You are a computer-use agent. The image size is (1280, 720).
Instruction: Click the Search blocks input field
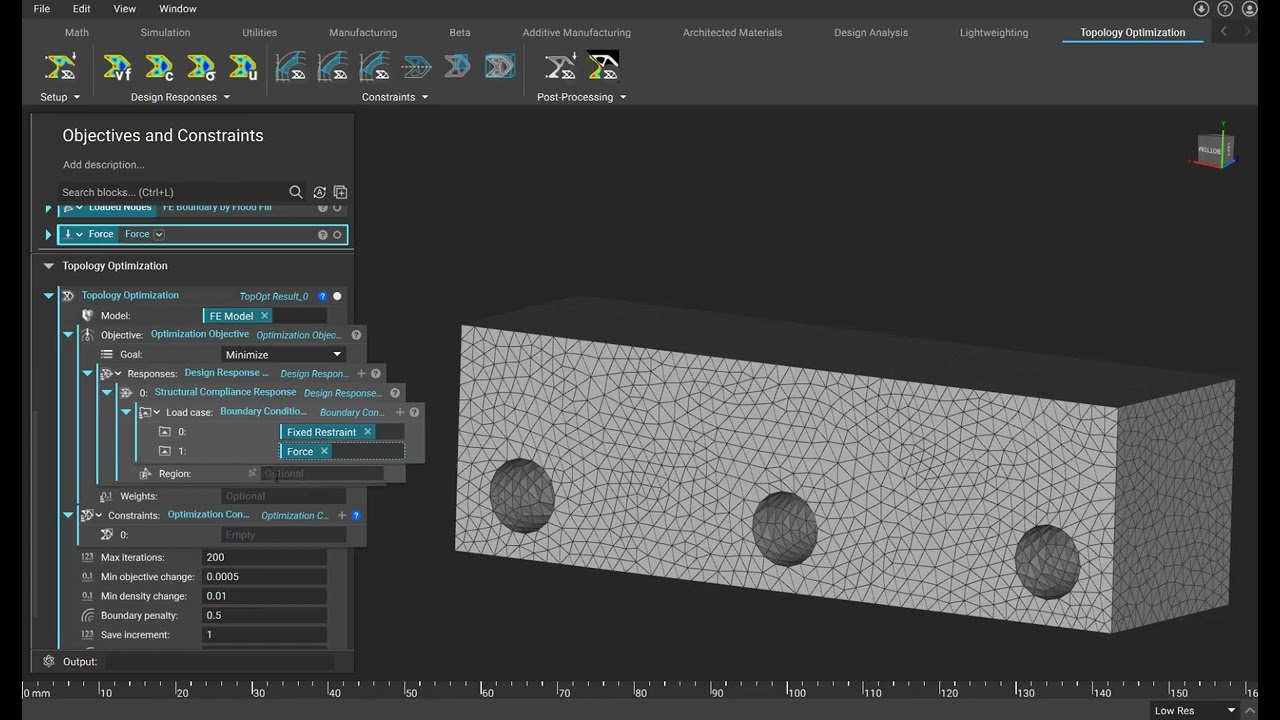(172, 192)
